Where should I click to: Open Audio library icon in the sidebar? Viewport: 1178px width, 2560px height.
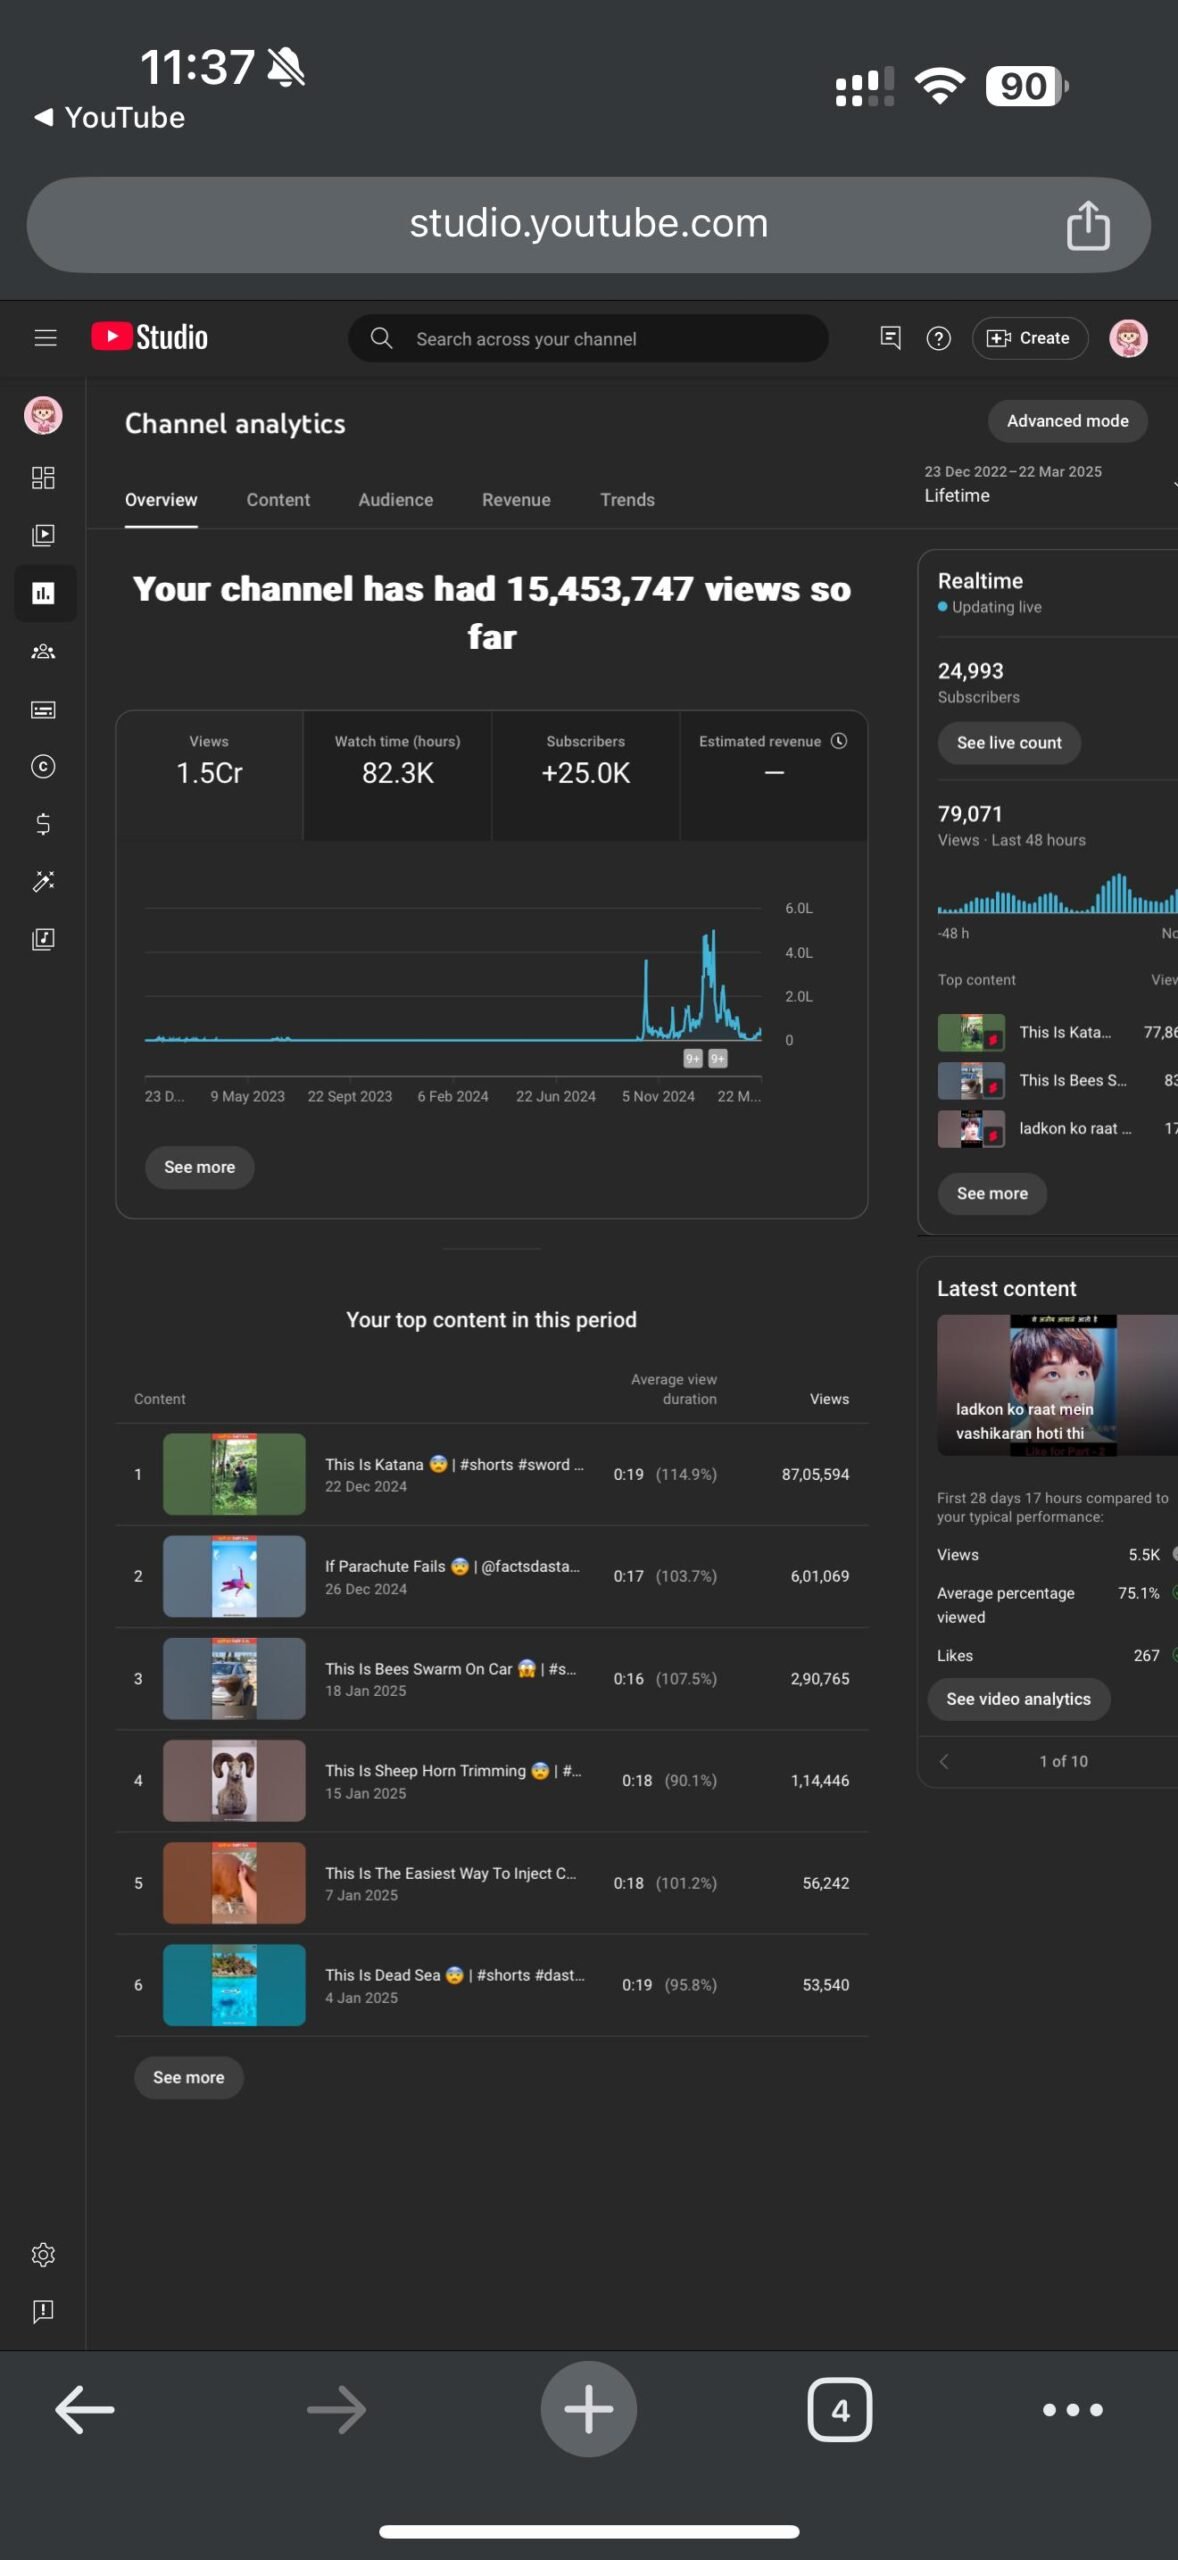point(43,939)
